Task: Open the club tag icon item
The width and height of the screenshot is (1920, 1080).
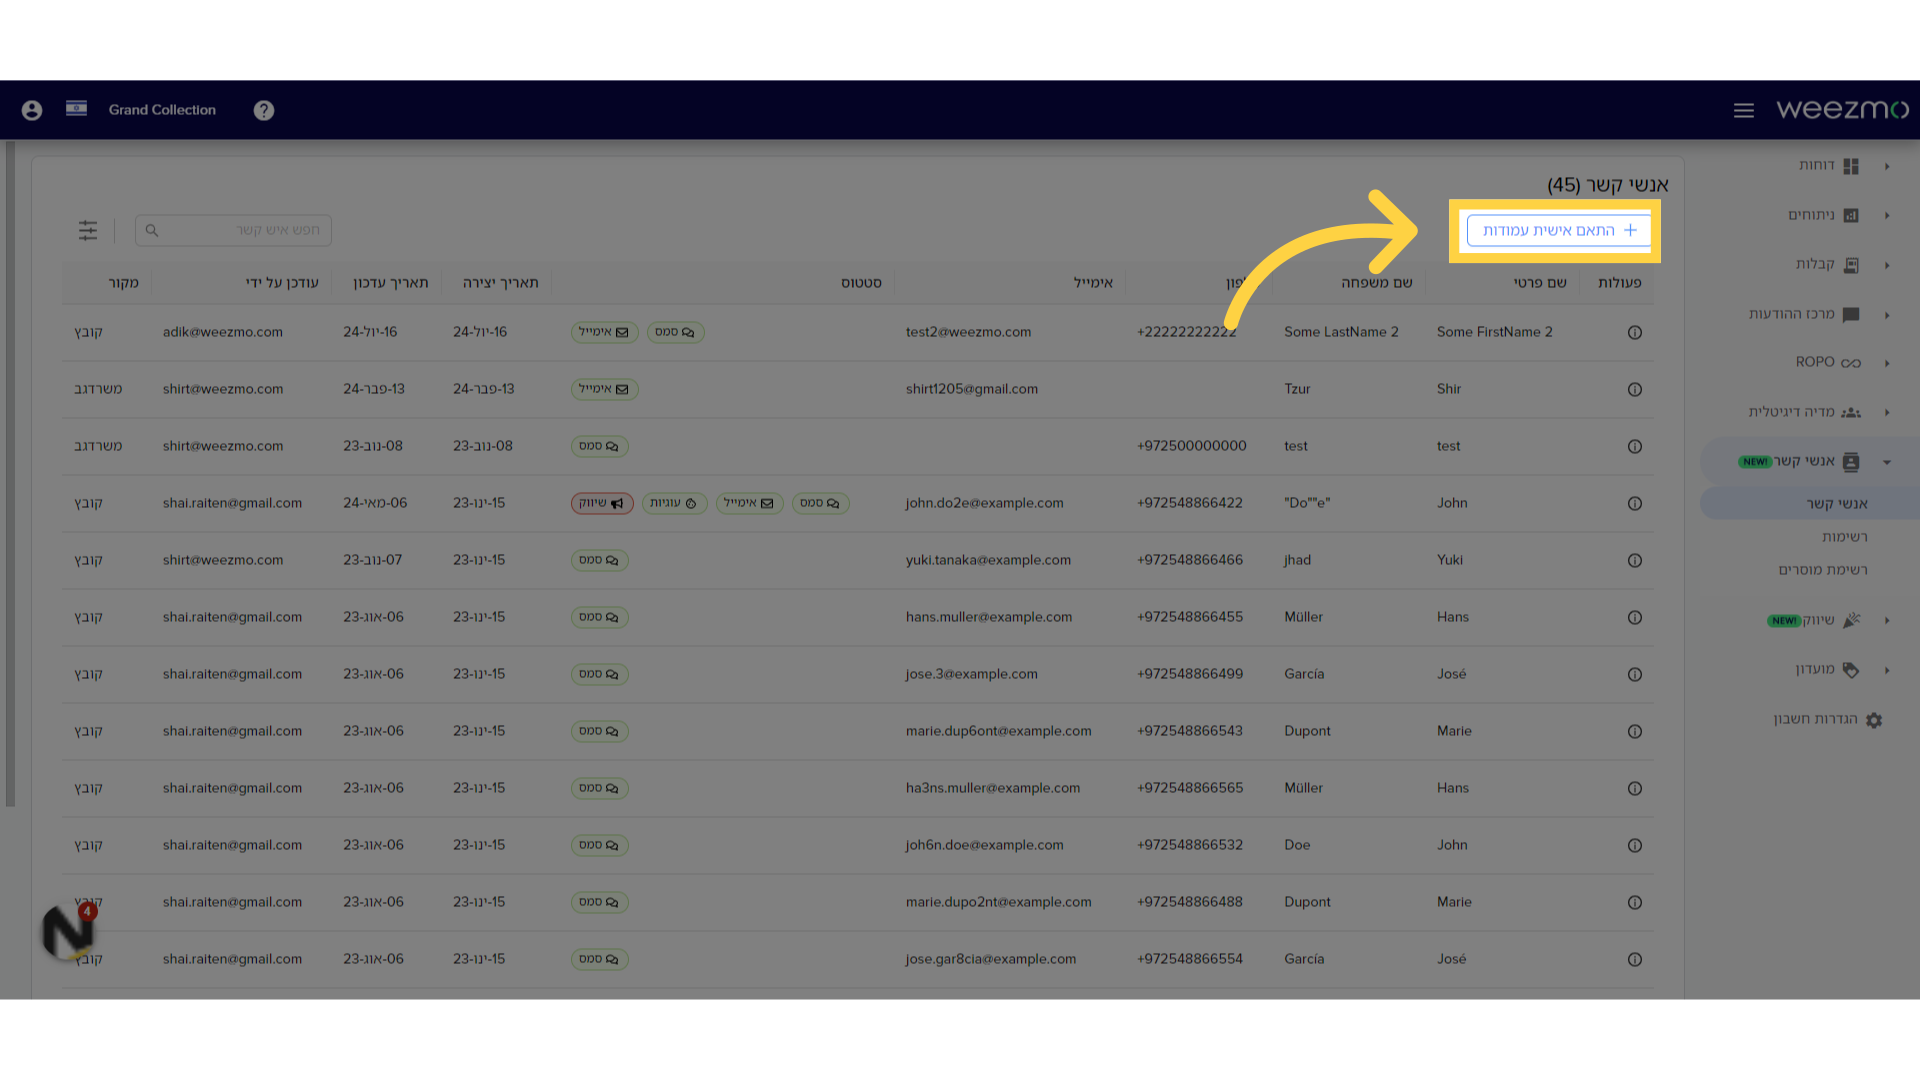Action: (1851, 670)
